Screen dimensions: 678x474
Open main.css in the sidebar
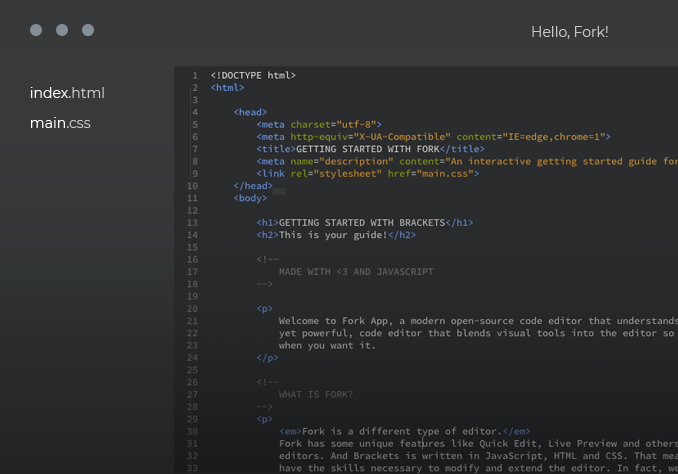60,123
